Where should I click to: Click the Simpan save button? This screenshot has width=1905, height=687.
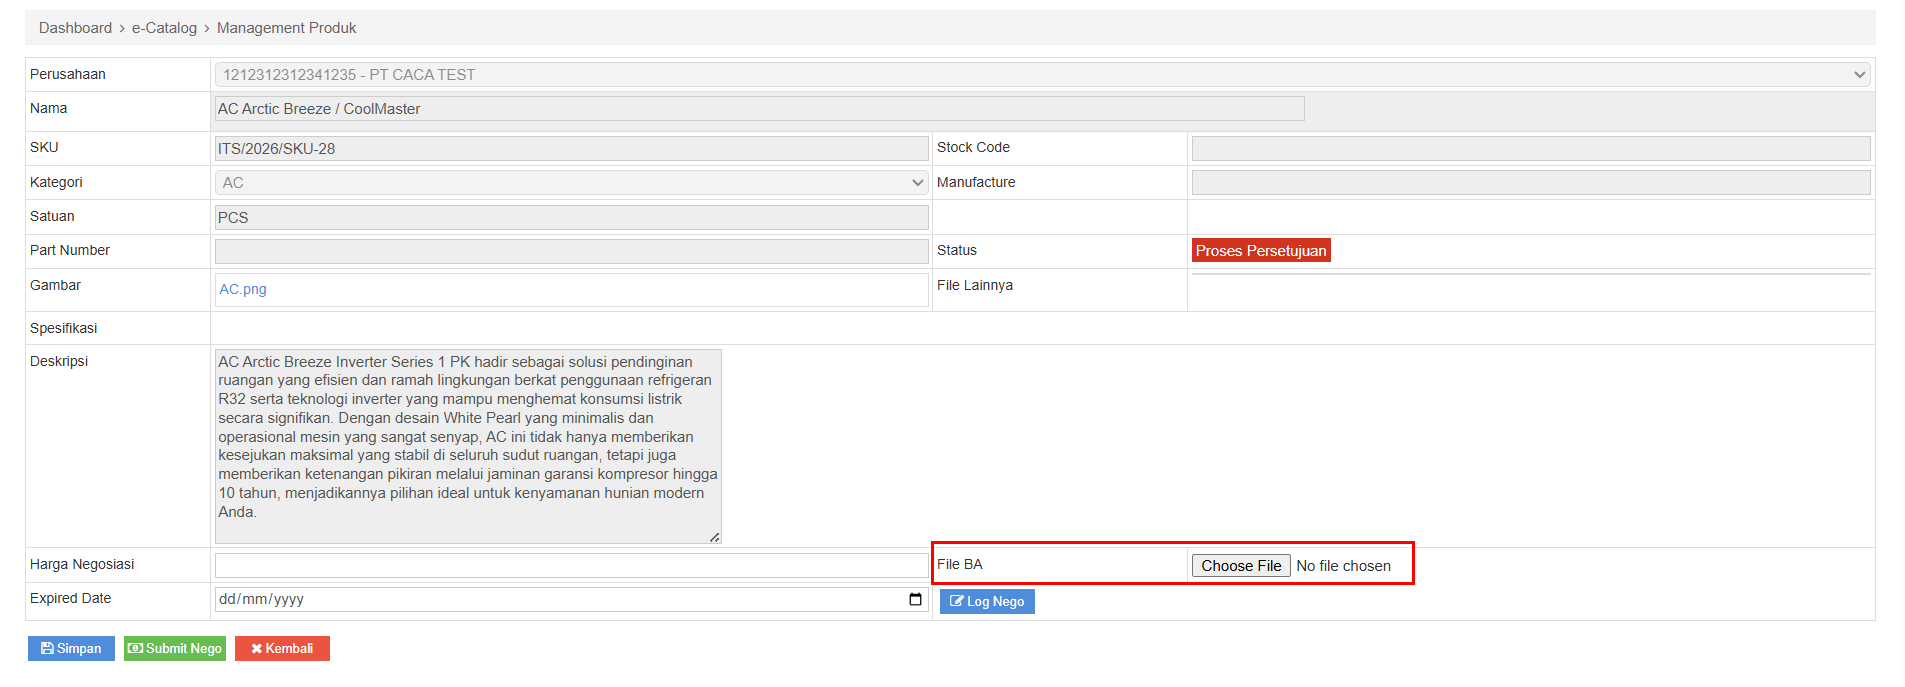coord(71,649)
